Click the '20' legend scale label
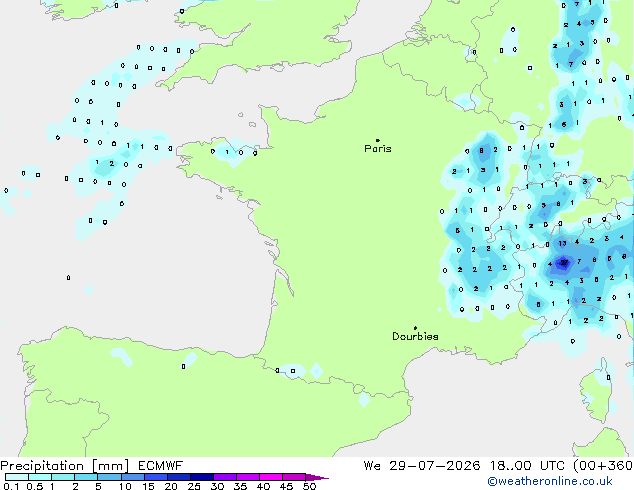634x490 pixels. [171, 486]
